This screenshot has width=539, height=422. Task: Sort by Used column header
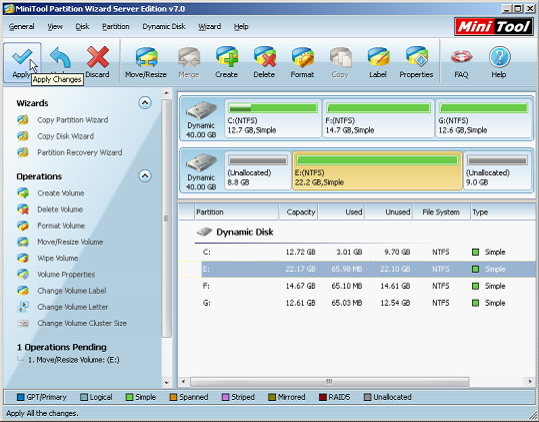(x=341, y=212)
